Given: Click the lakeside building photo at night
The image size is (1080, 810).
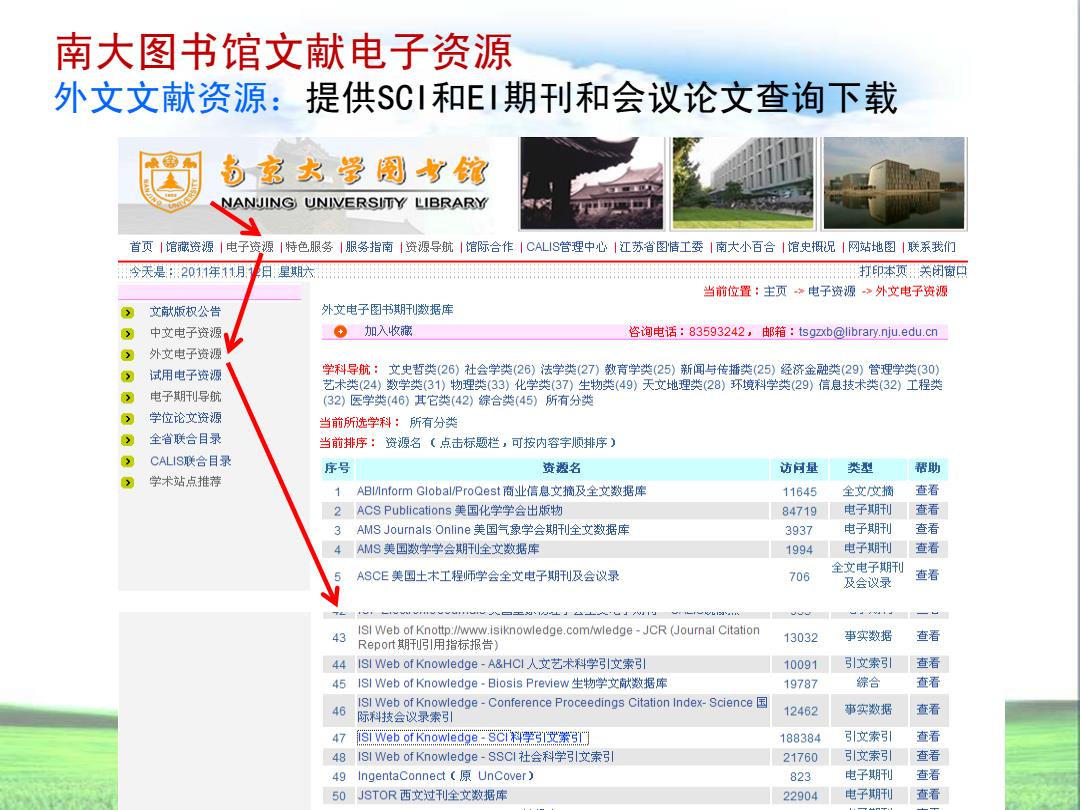Looking at the screenshot, I should click(894, 183).
